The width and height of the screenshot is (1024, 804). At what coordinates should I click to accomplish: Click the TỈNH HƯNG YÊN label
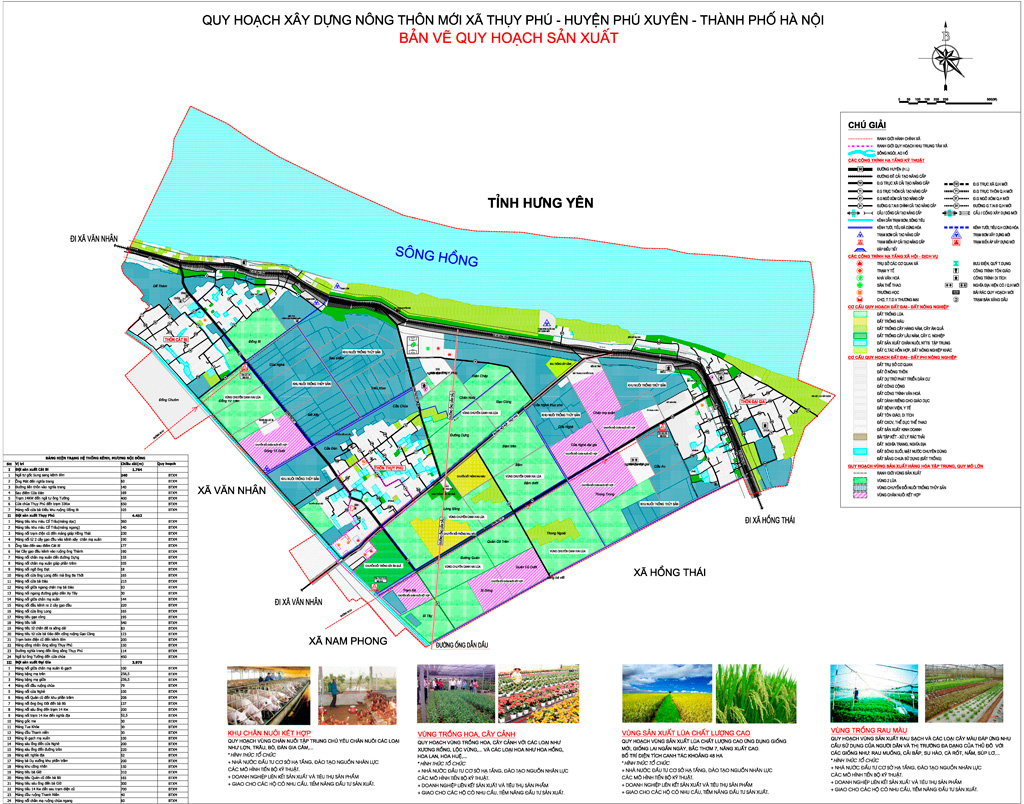click(x=540, y=203)
